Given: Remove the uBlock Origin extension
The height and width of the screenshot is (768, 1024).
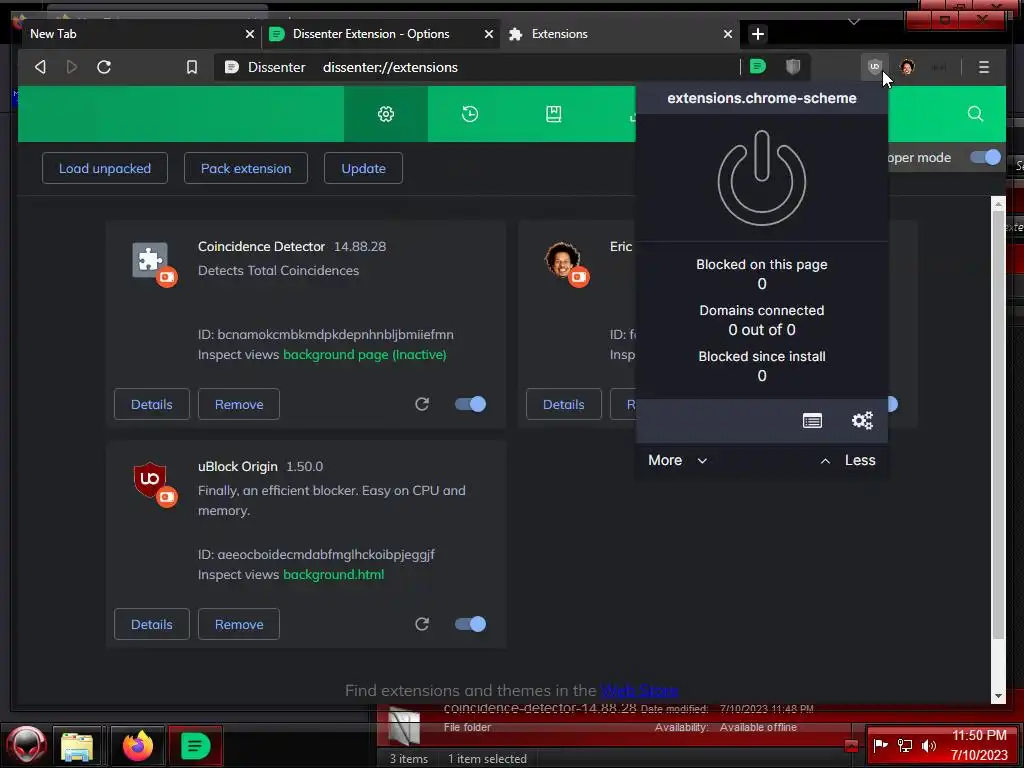Looking at the screenshot, I should tap(239, 624).
